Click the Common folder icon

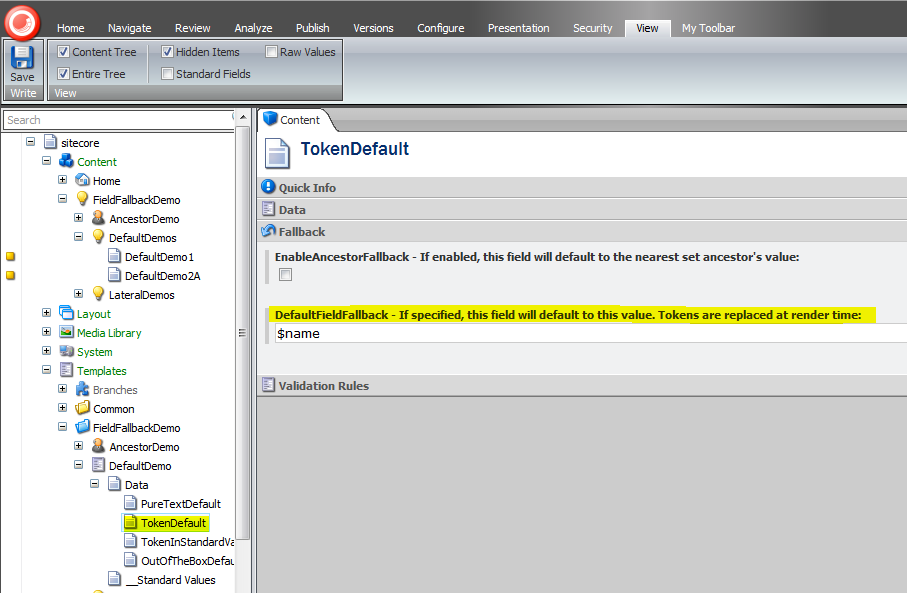[83, 408]
